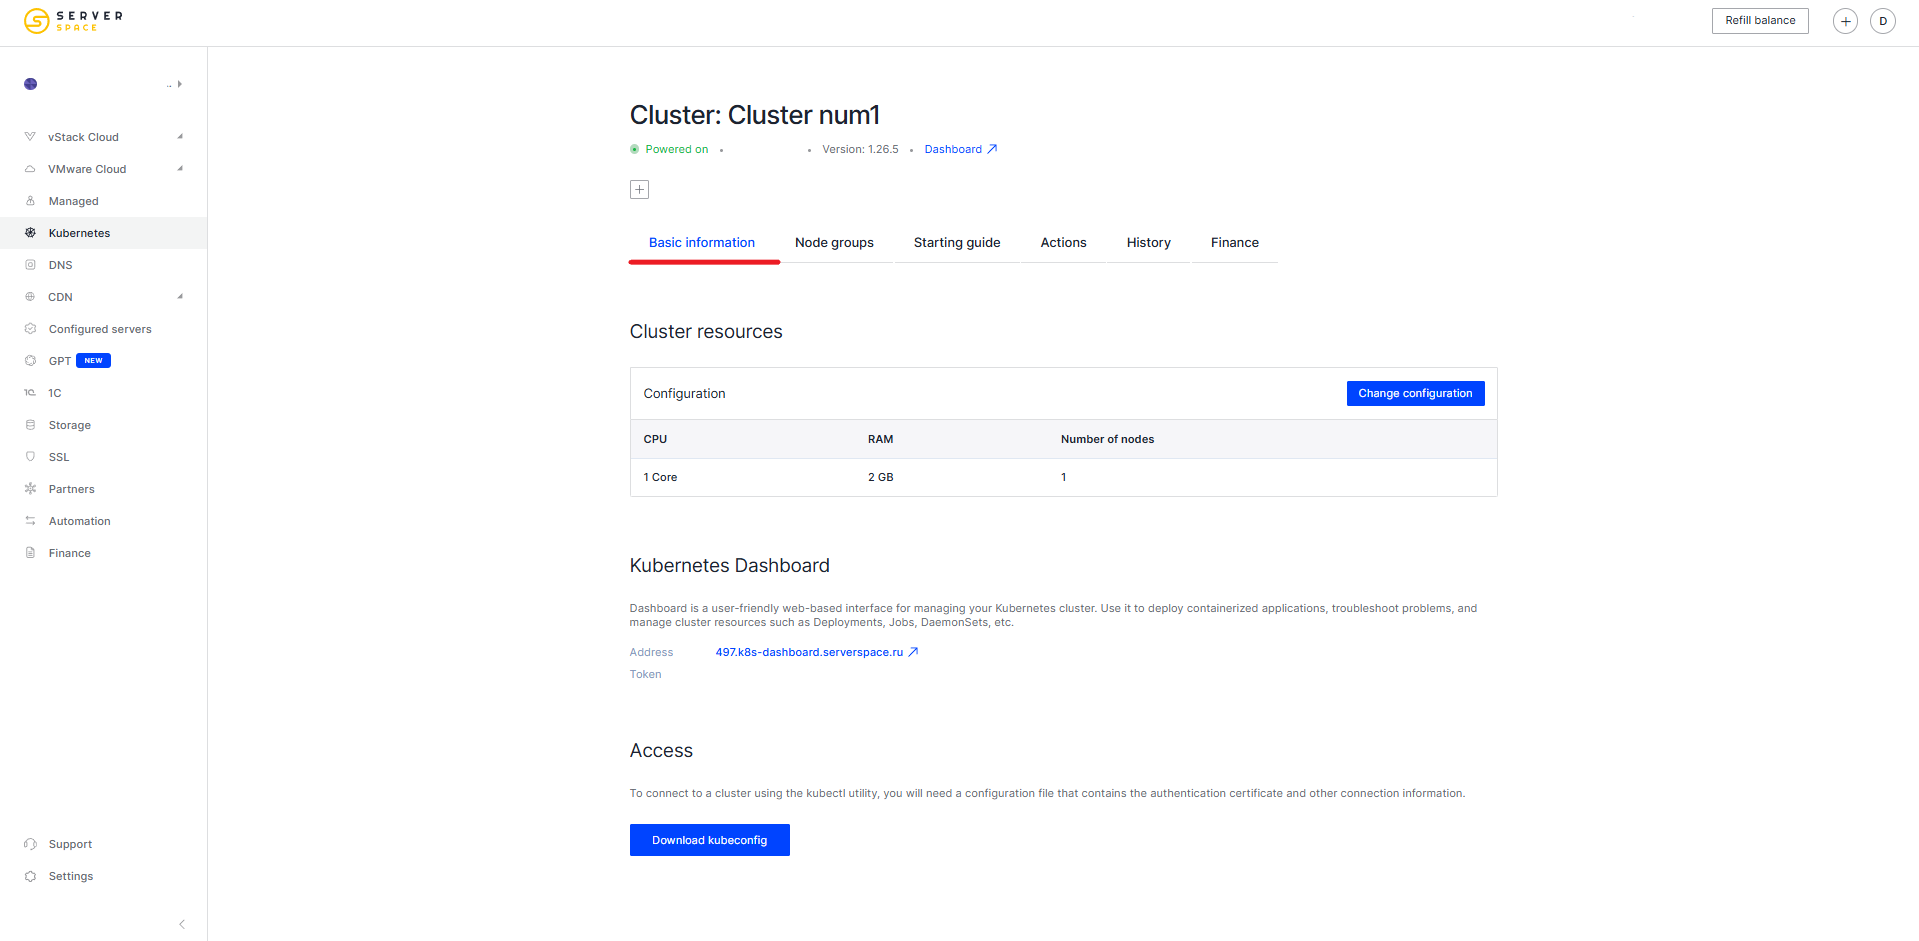Open Support in the sidebar
This screenshot has width=1919, height=941.
70,844
